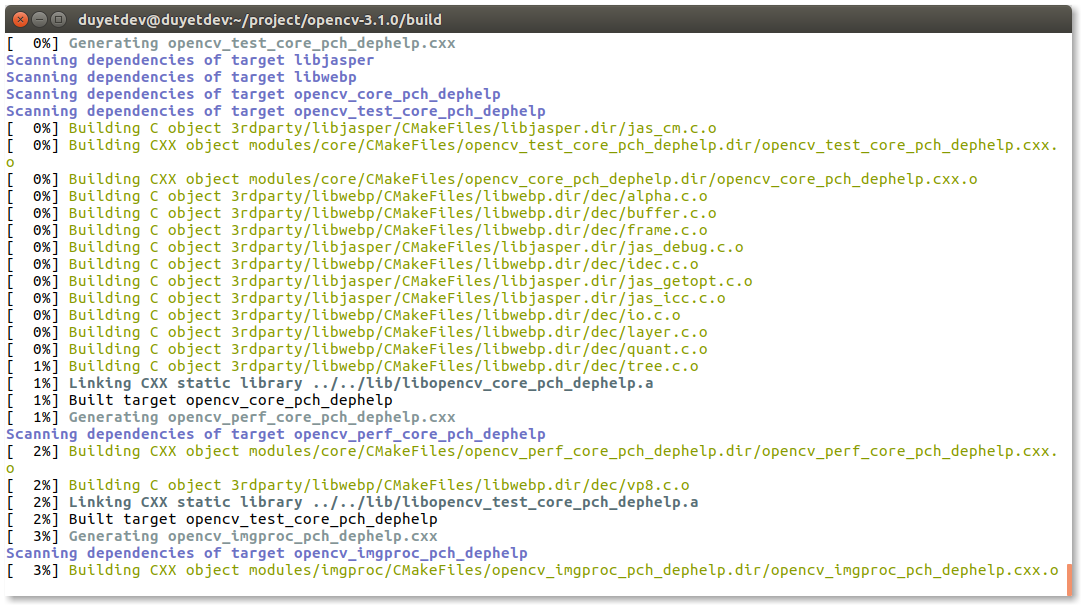The width and height of the screenshot is (1081, 605).
Task: Select 'Scanning dependencies of target opencv_imgproc_pch_dephelp'
Action: click(x=267, y=553)
